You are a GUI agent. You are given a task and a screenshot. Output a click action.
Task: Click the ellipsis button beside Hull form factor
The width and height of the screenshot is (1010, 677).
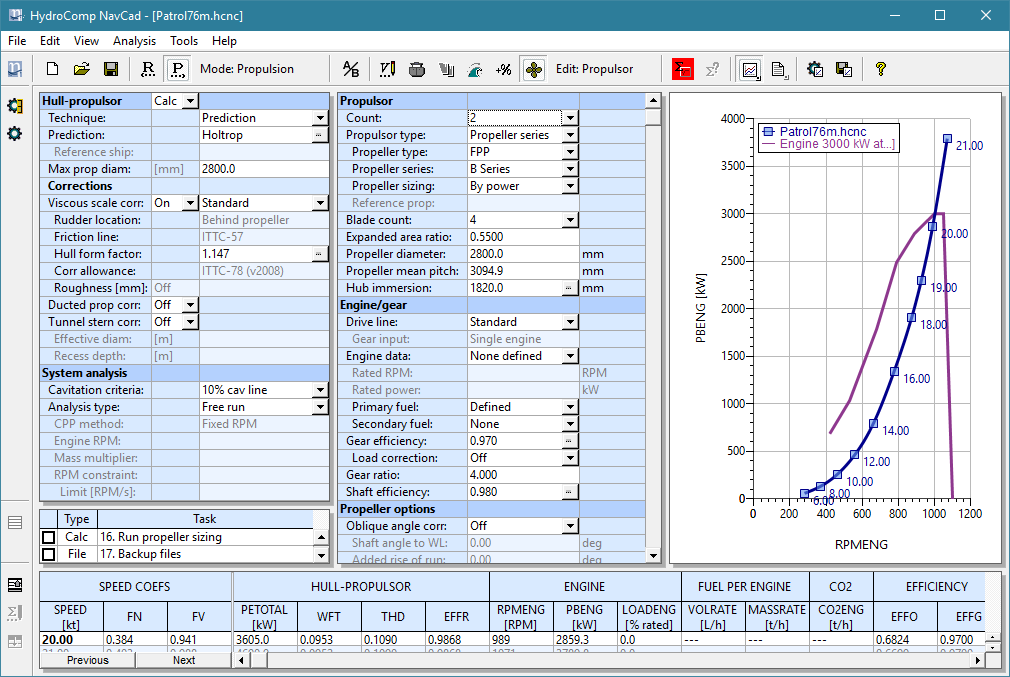318,254
